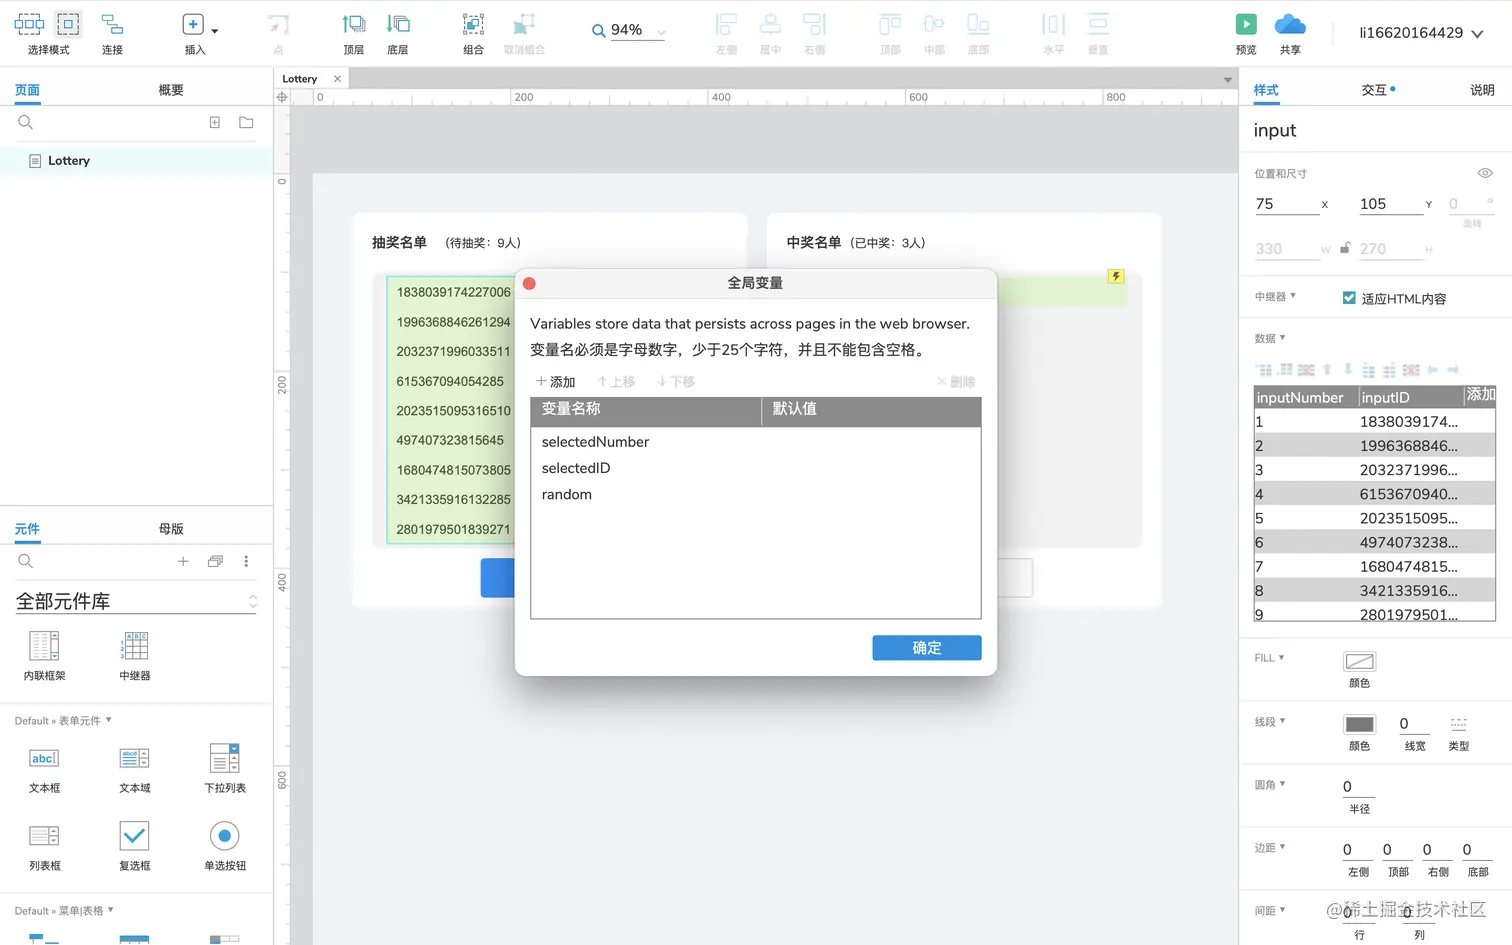
Task: Click the add folder icon in 页面 panel
Action: click(246, 122)
